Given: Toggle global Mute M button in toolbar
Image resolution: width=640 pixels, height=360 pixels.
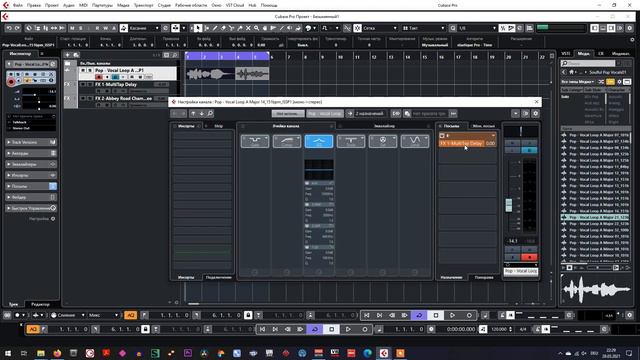Looking at the screenshot, I should (72, 28).
